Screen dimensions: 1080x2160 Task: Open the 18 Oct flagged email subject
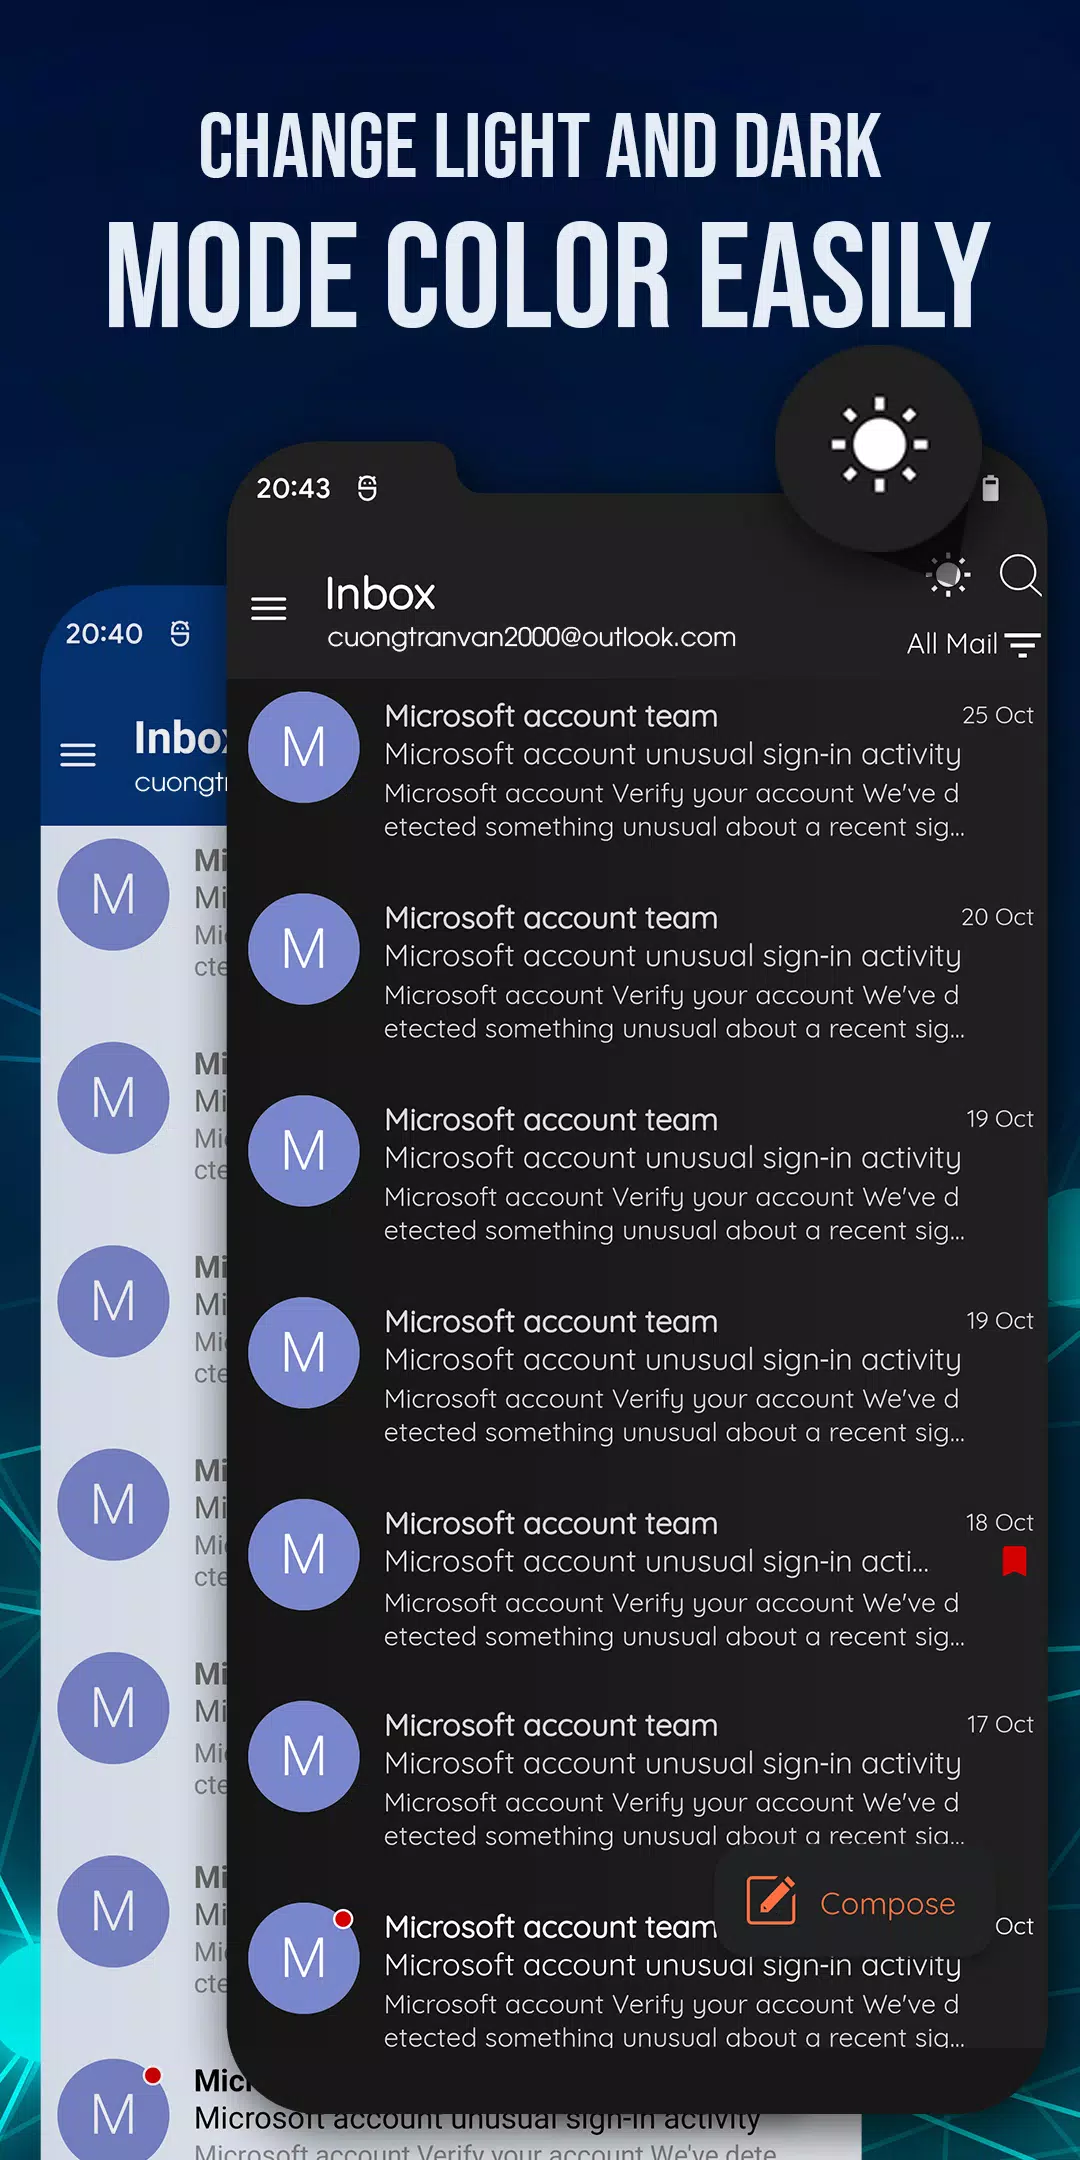tap(657, 1562)
